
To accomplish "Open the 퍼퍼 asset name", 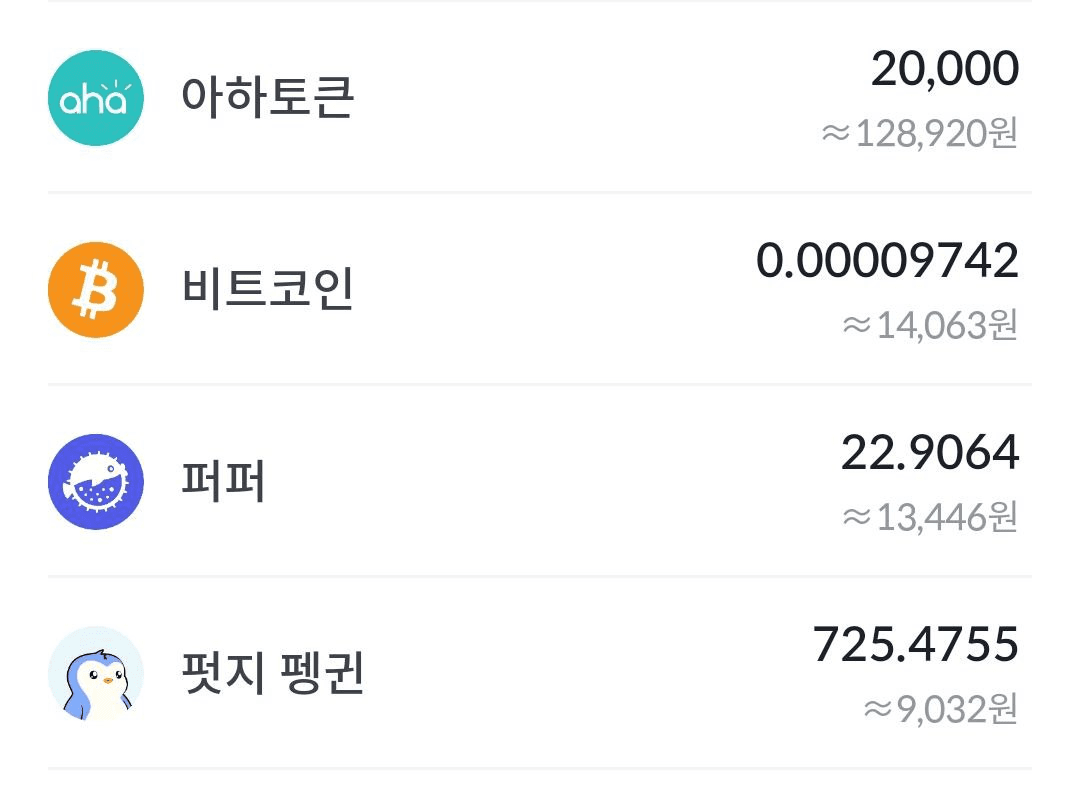I will [223, 481].
